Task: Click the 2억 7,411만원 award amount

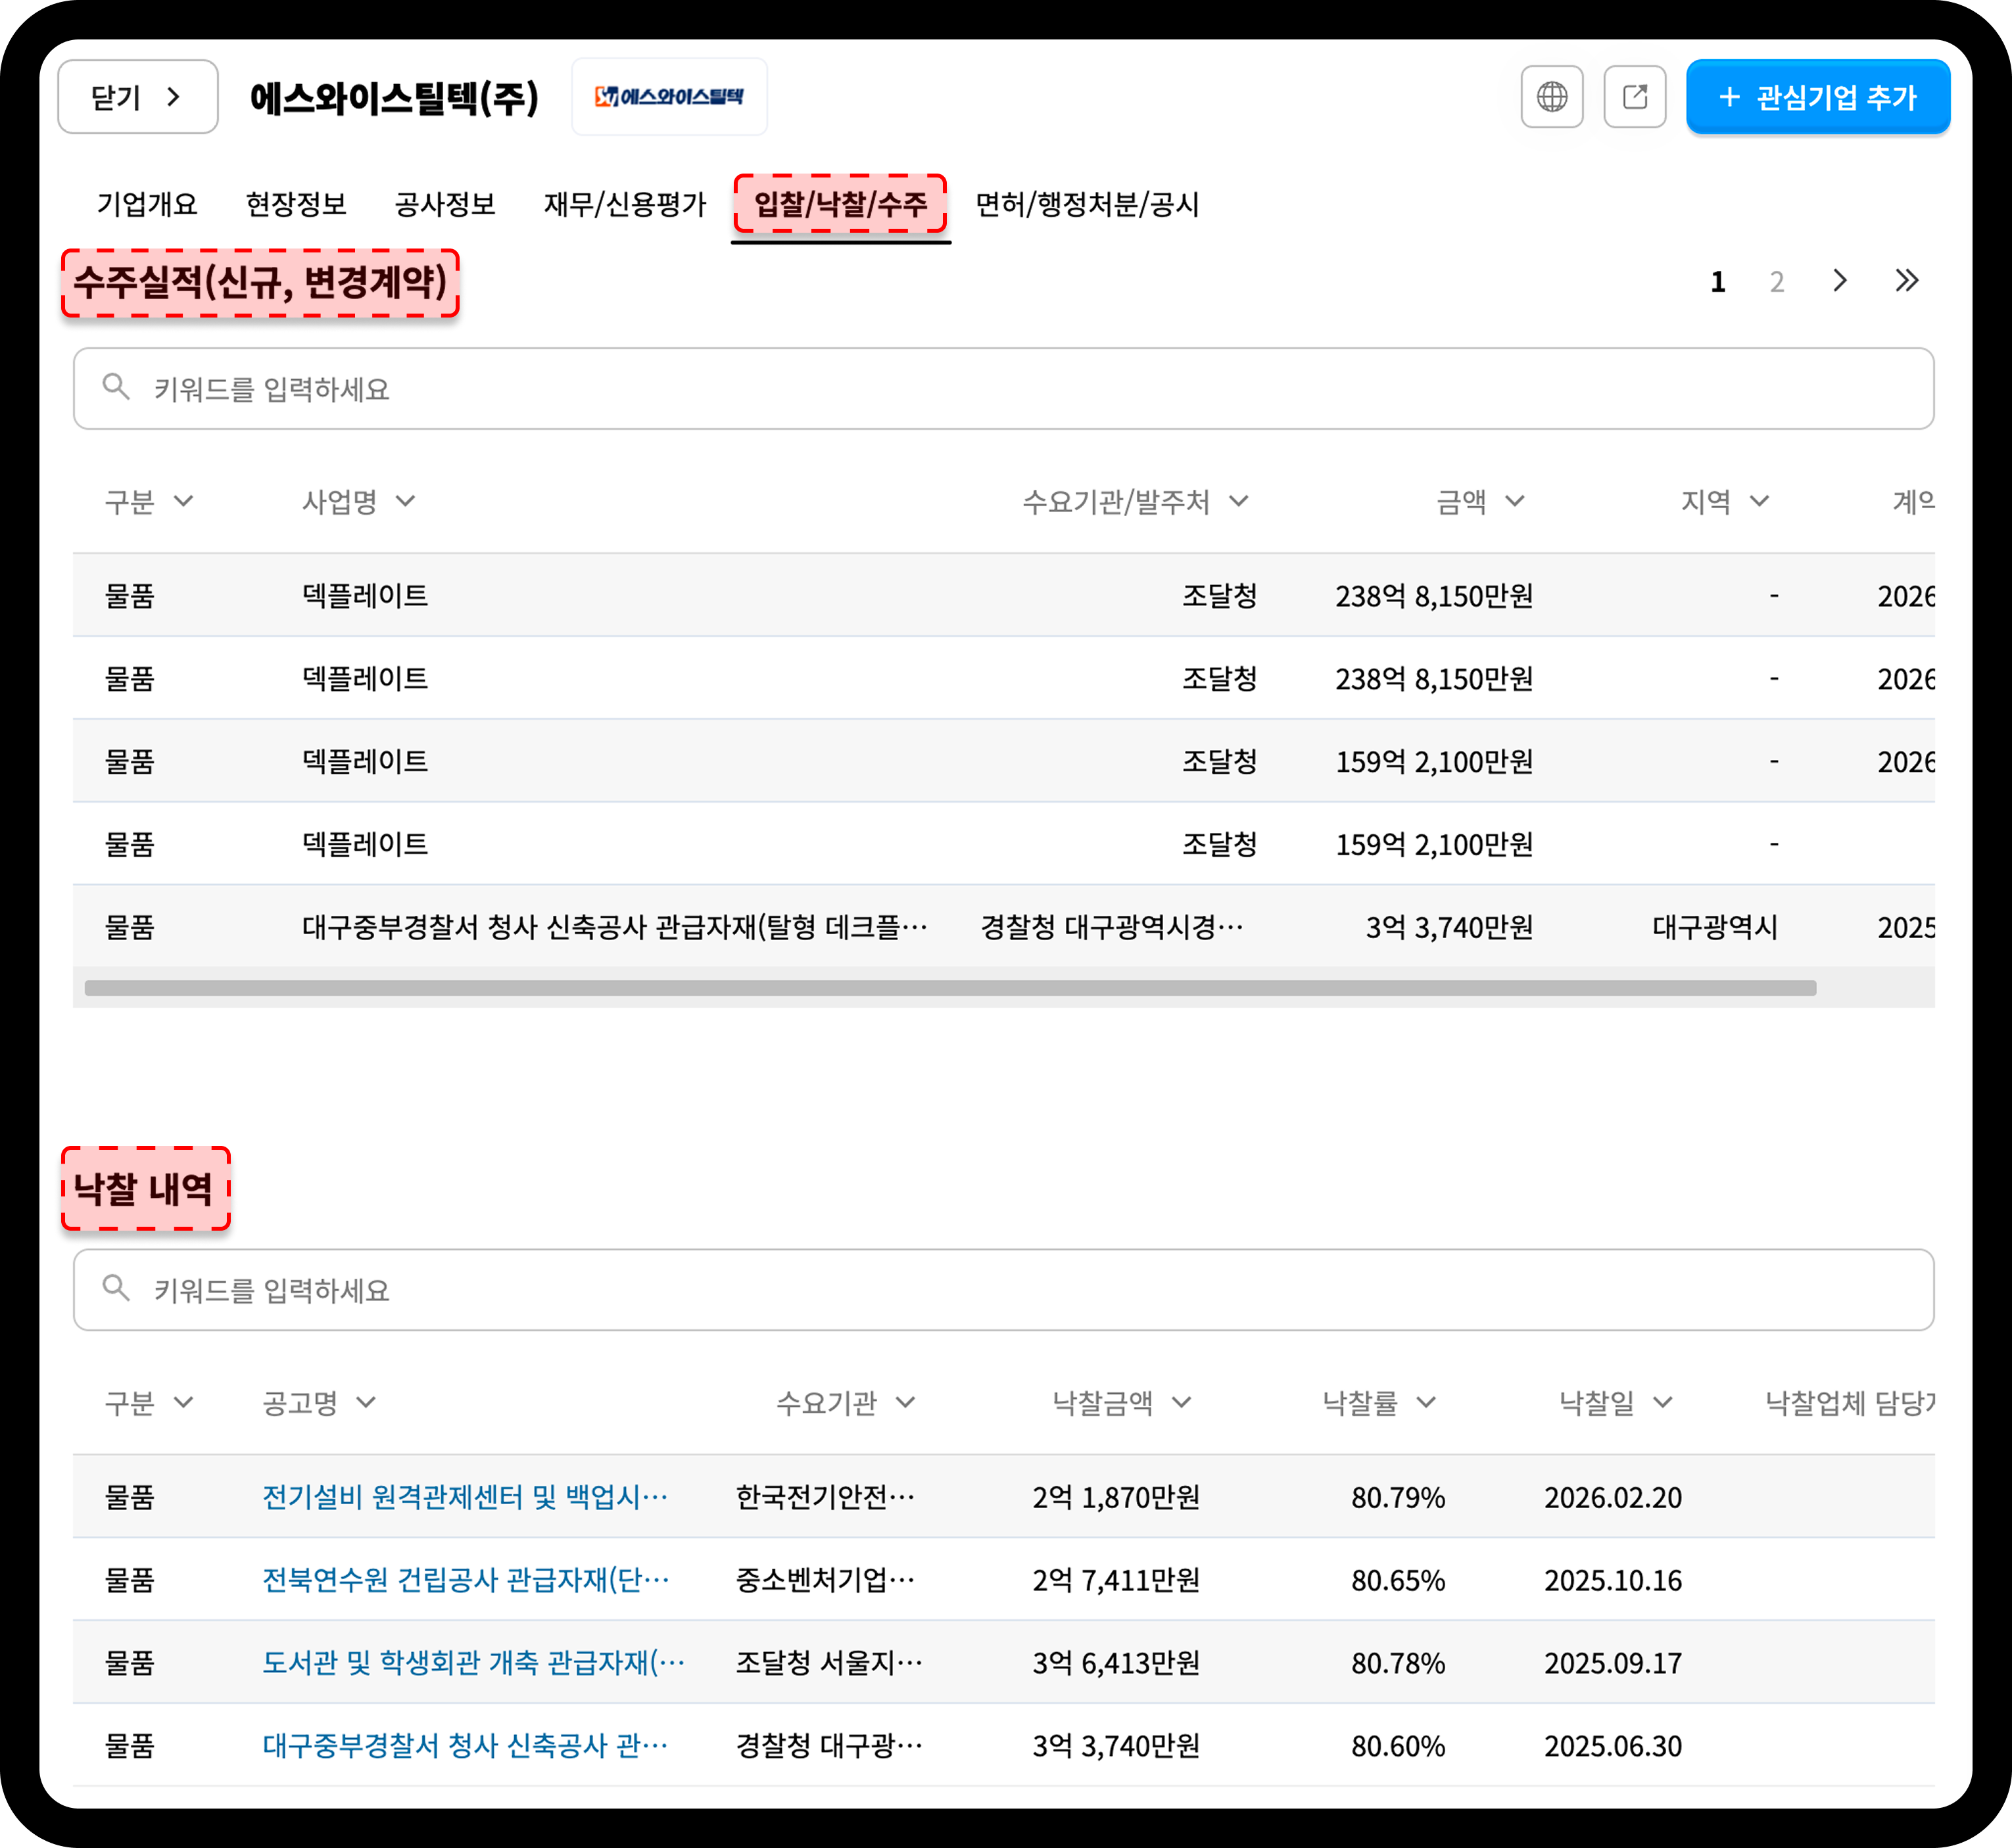Action: pyautogui.click(x=1116, y=1580)
